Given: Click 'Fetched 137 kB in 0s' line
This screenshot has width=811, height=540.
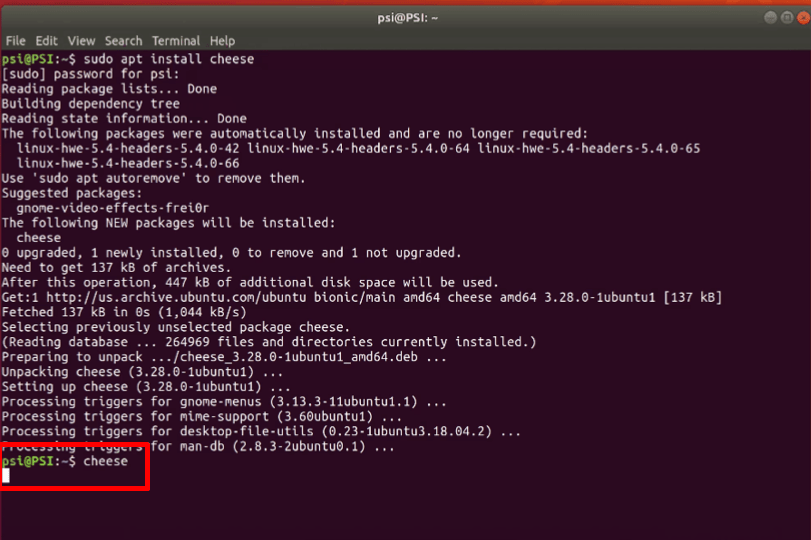Looking at the screenshot, I should (124, 312).
